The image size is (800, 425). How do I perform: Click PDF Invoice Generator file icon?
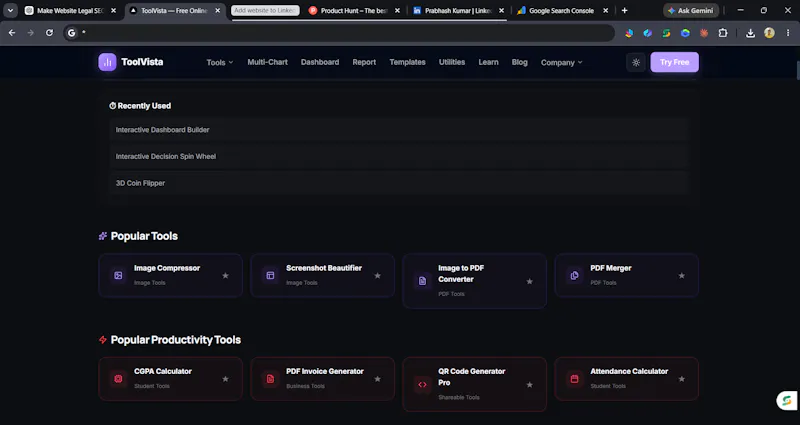[x=270, y=379]
